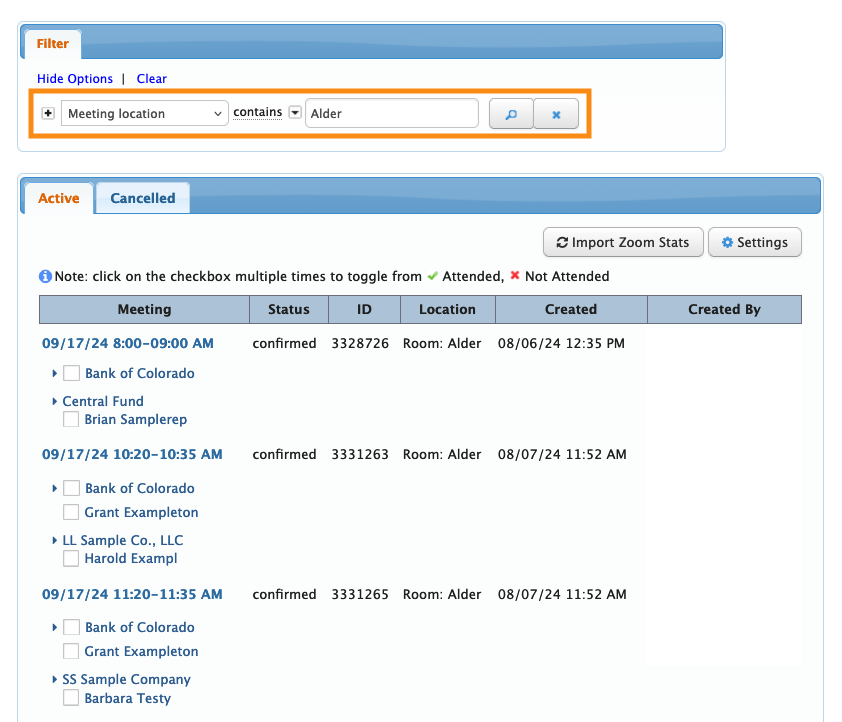This screenshot has height=722, width=842.
Task: Expand SS Sample Company entry
Action: point(55,679)
